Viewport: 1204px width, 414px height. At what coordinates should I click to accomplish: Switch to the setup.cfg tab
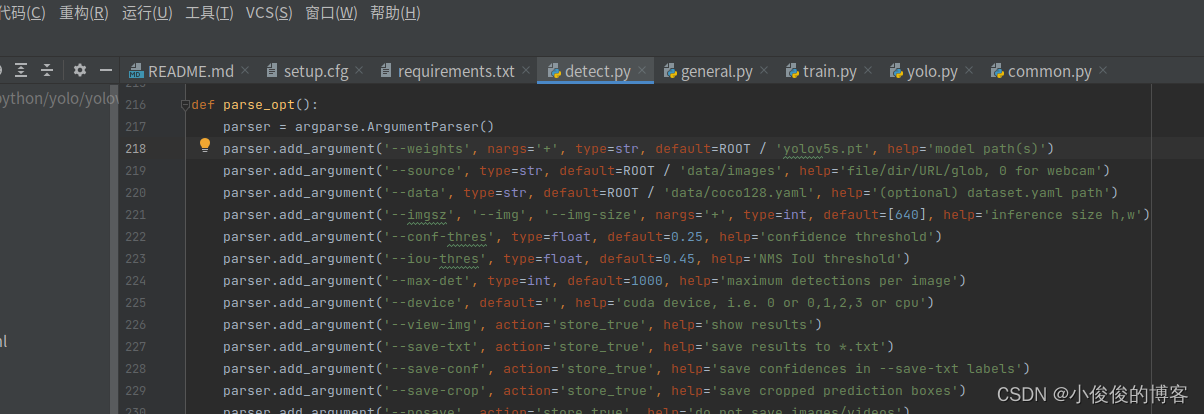316,71
